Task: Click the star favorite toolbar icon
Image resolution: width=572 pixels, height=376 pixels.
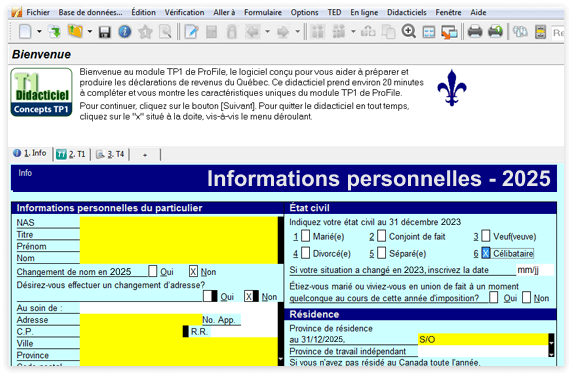Action: (145, 32)
